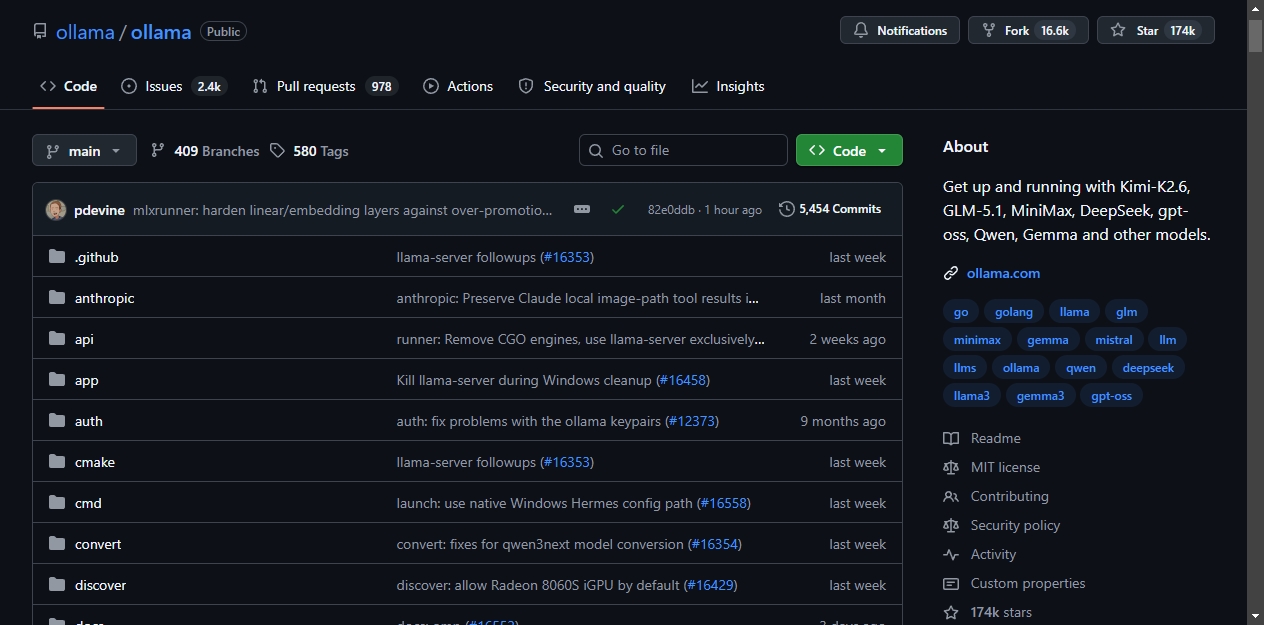This screenshot has width=1264, height=625.
Task: Click the MIT license scale icon
Action: (x=951, y=467)
